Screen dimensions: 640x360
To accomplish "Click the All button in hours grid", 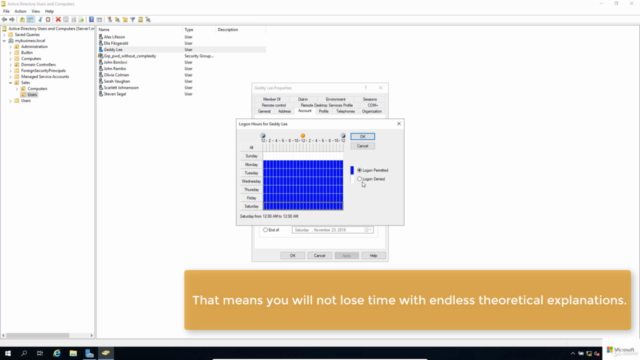I will click(x=251, y=147).
